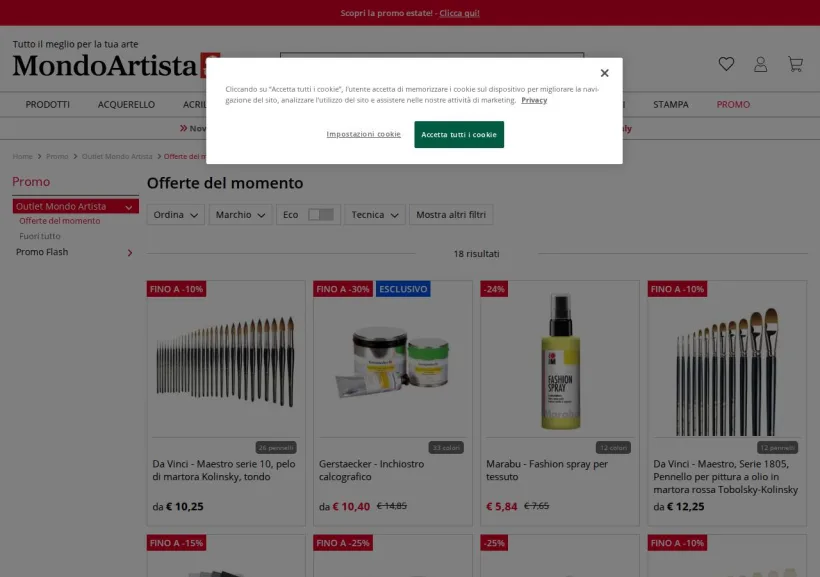Viewport: 820px width, 577px height.
Task: Go to Home breadcrumb
Action: click(x=22, y=156)
